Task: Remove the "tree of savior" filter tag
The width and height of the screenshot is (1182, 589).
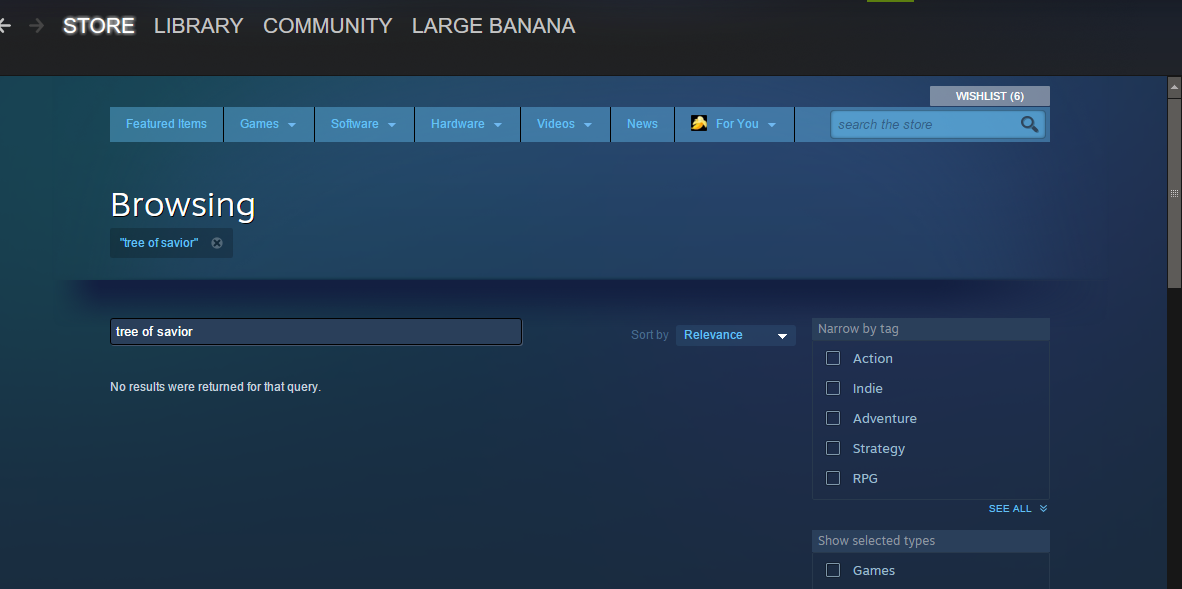Action: [x=217, y=243]
